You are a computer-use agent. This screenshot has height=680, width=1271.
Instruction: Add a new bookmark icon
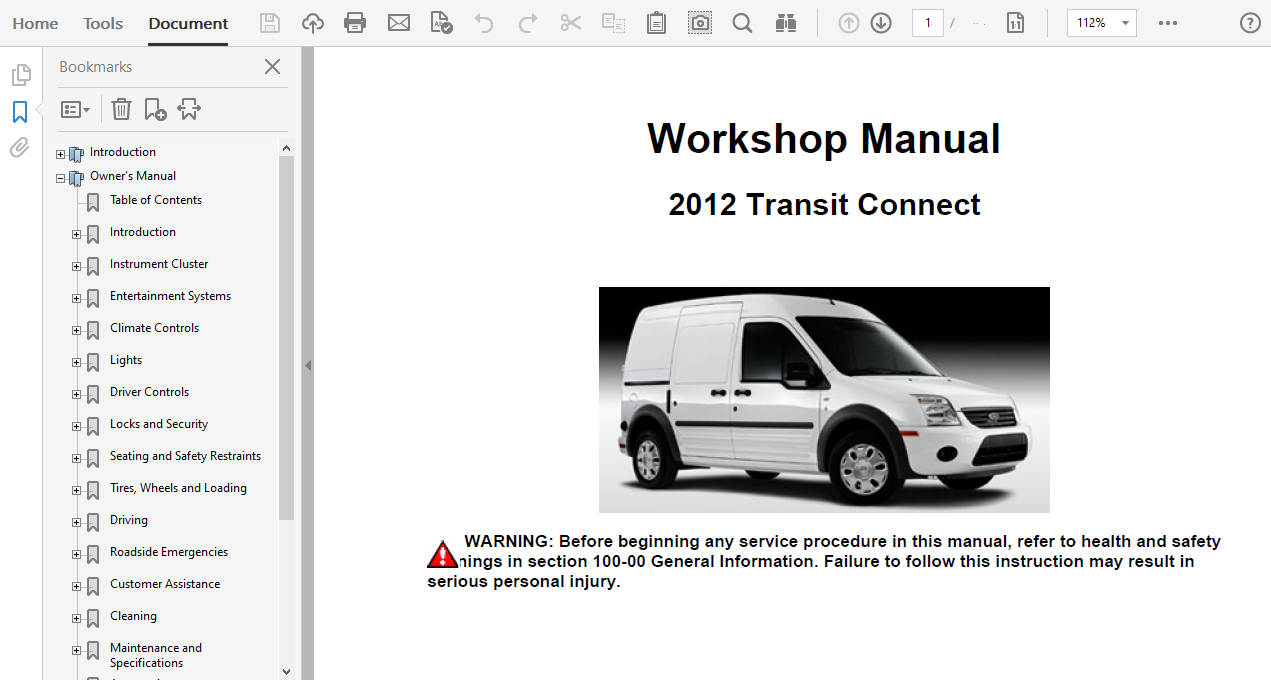[x=155, y=109]
